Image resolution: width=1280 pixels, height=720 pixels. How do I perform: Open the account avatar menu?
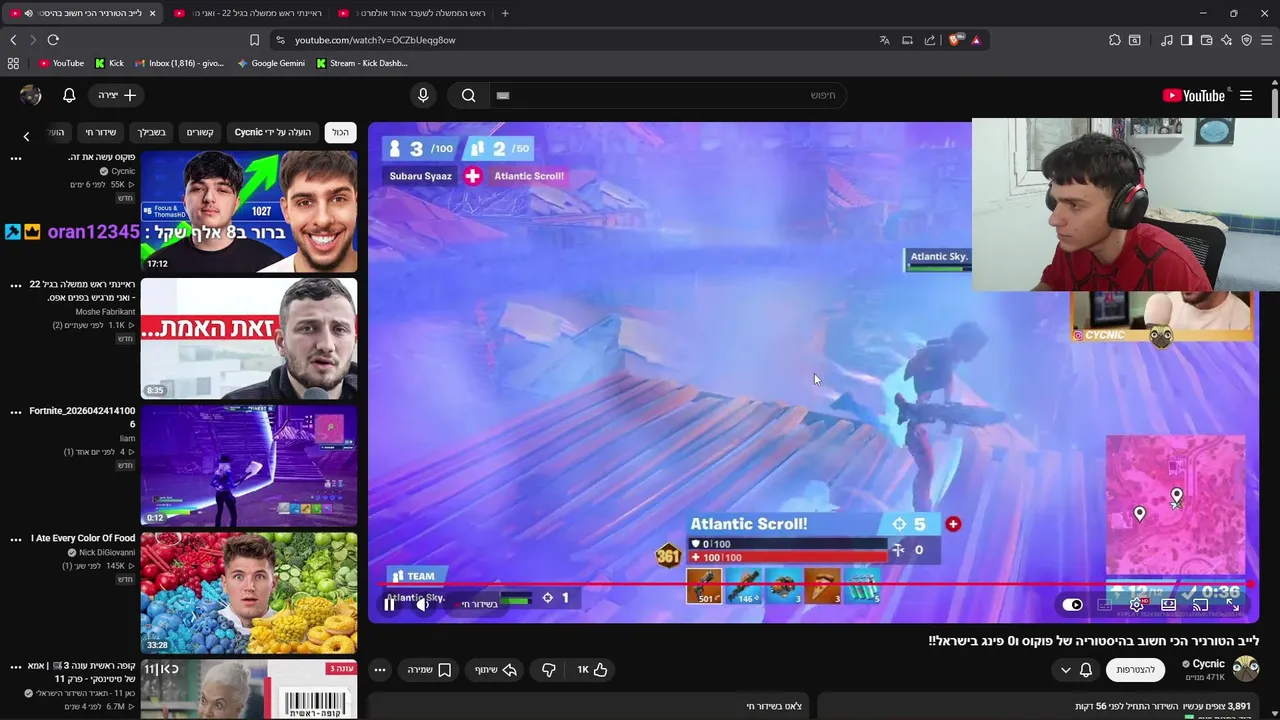31,95
